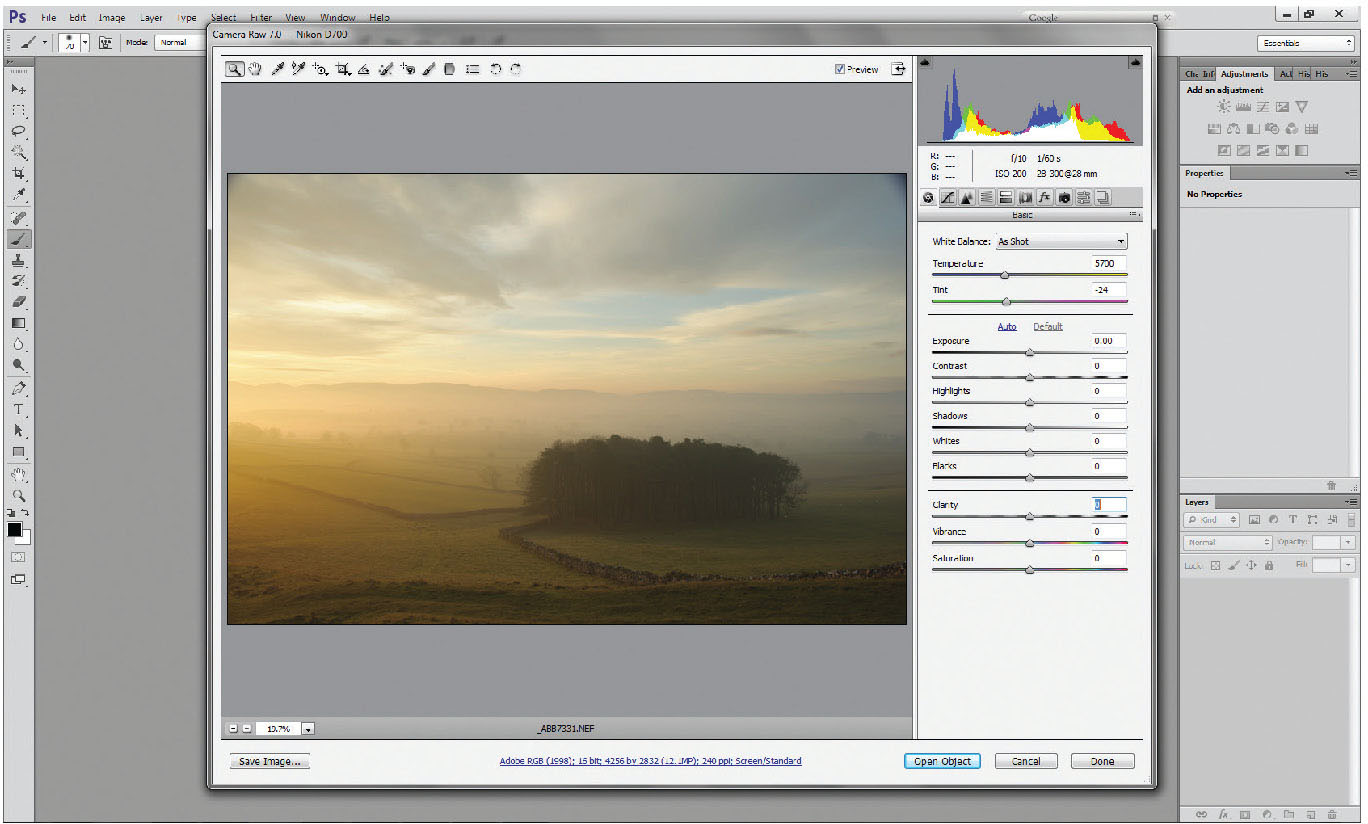Switch to the Camera Calibration tab
Image resolution: width=1368 pixels, height=824 pixels.
click(x=1064, y=198)
